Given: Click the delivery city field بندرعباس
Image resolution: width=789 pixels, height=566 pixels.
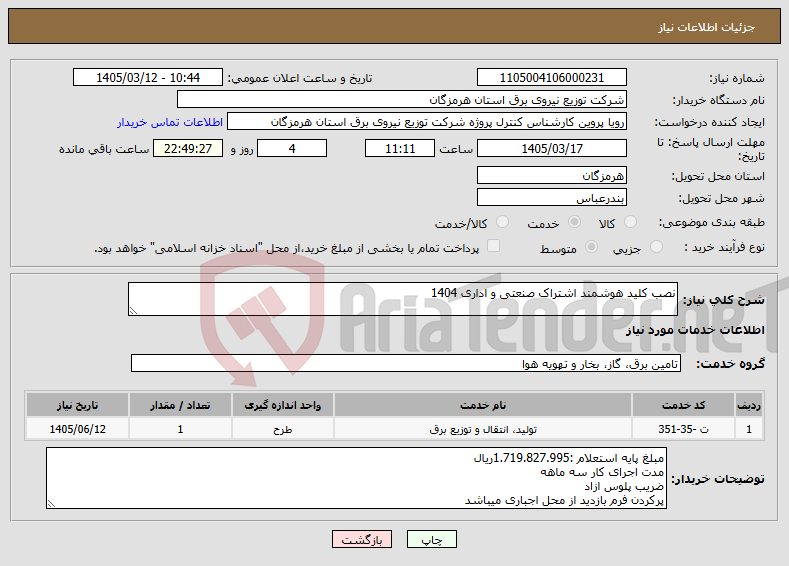Looking at the screenshot, I should click(x=551, y=197).
